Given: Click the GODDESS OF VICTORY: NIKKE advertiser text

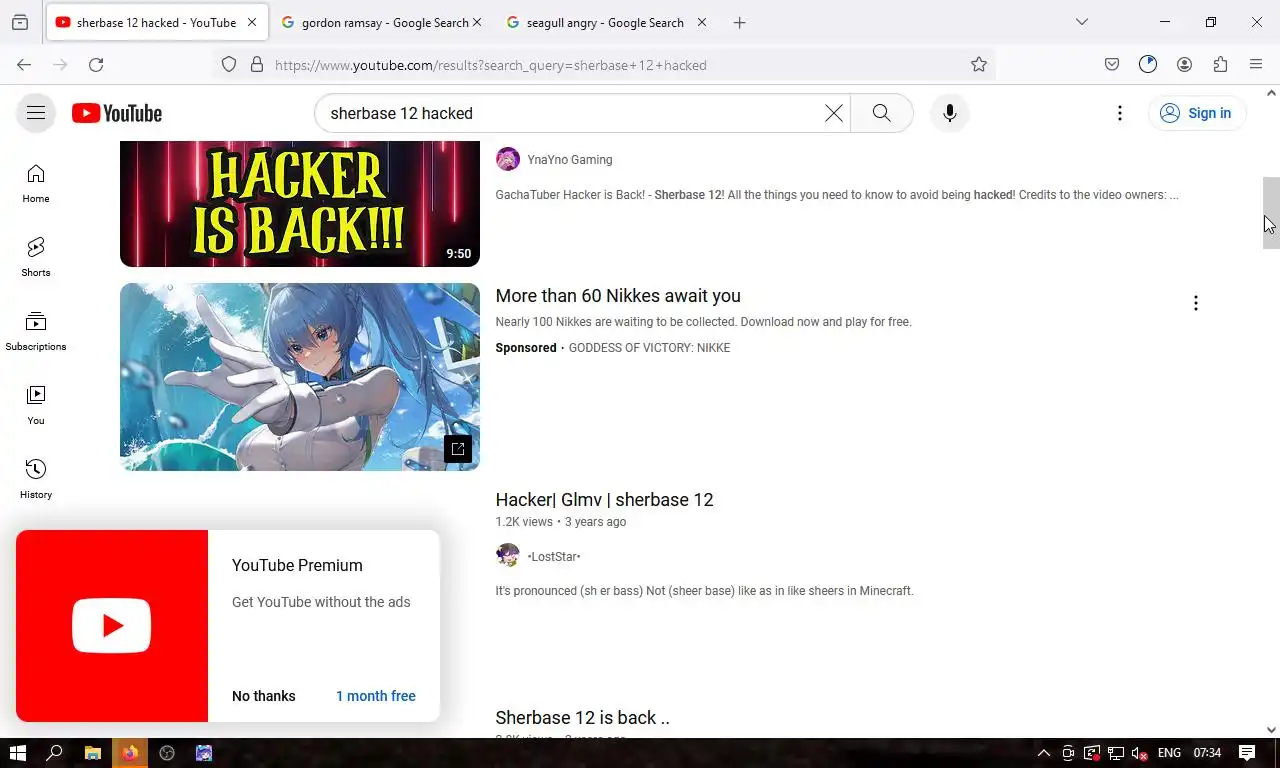Looking at the screenshot, I should (x=649, y=348).
